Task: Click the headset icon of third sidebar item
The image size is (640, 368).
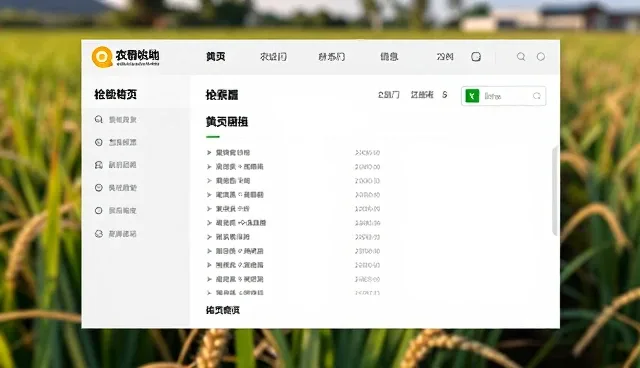Action: point(99,165)
